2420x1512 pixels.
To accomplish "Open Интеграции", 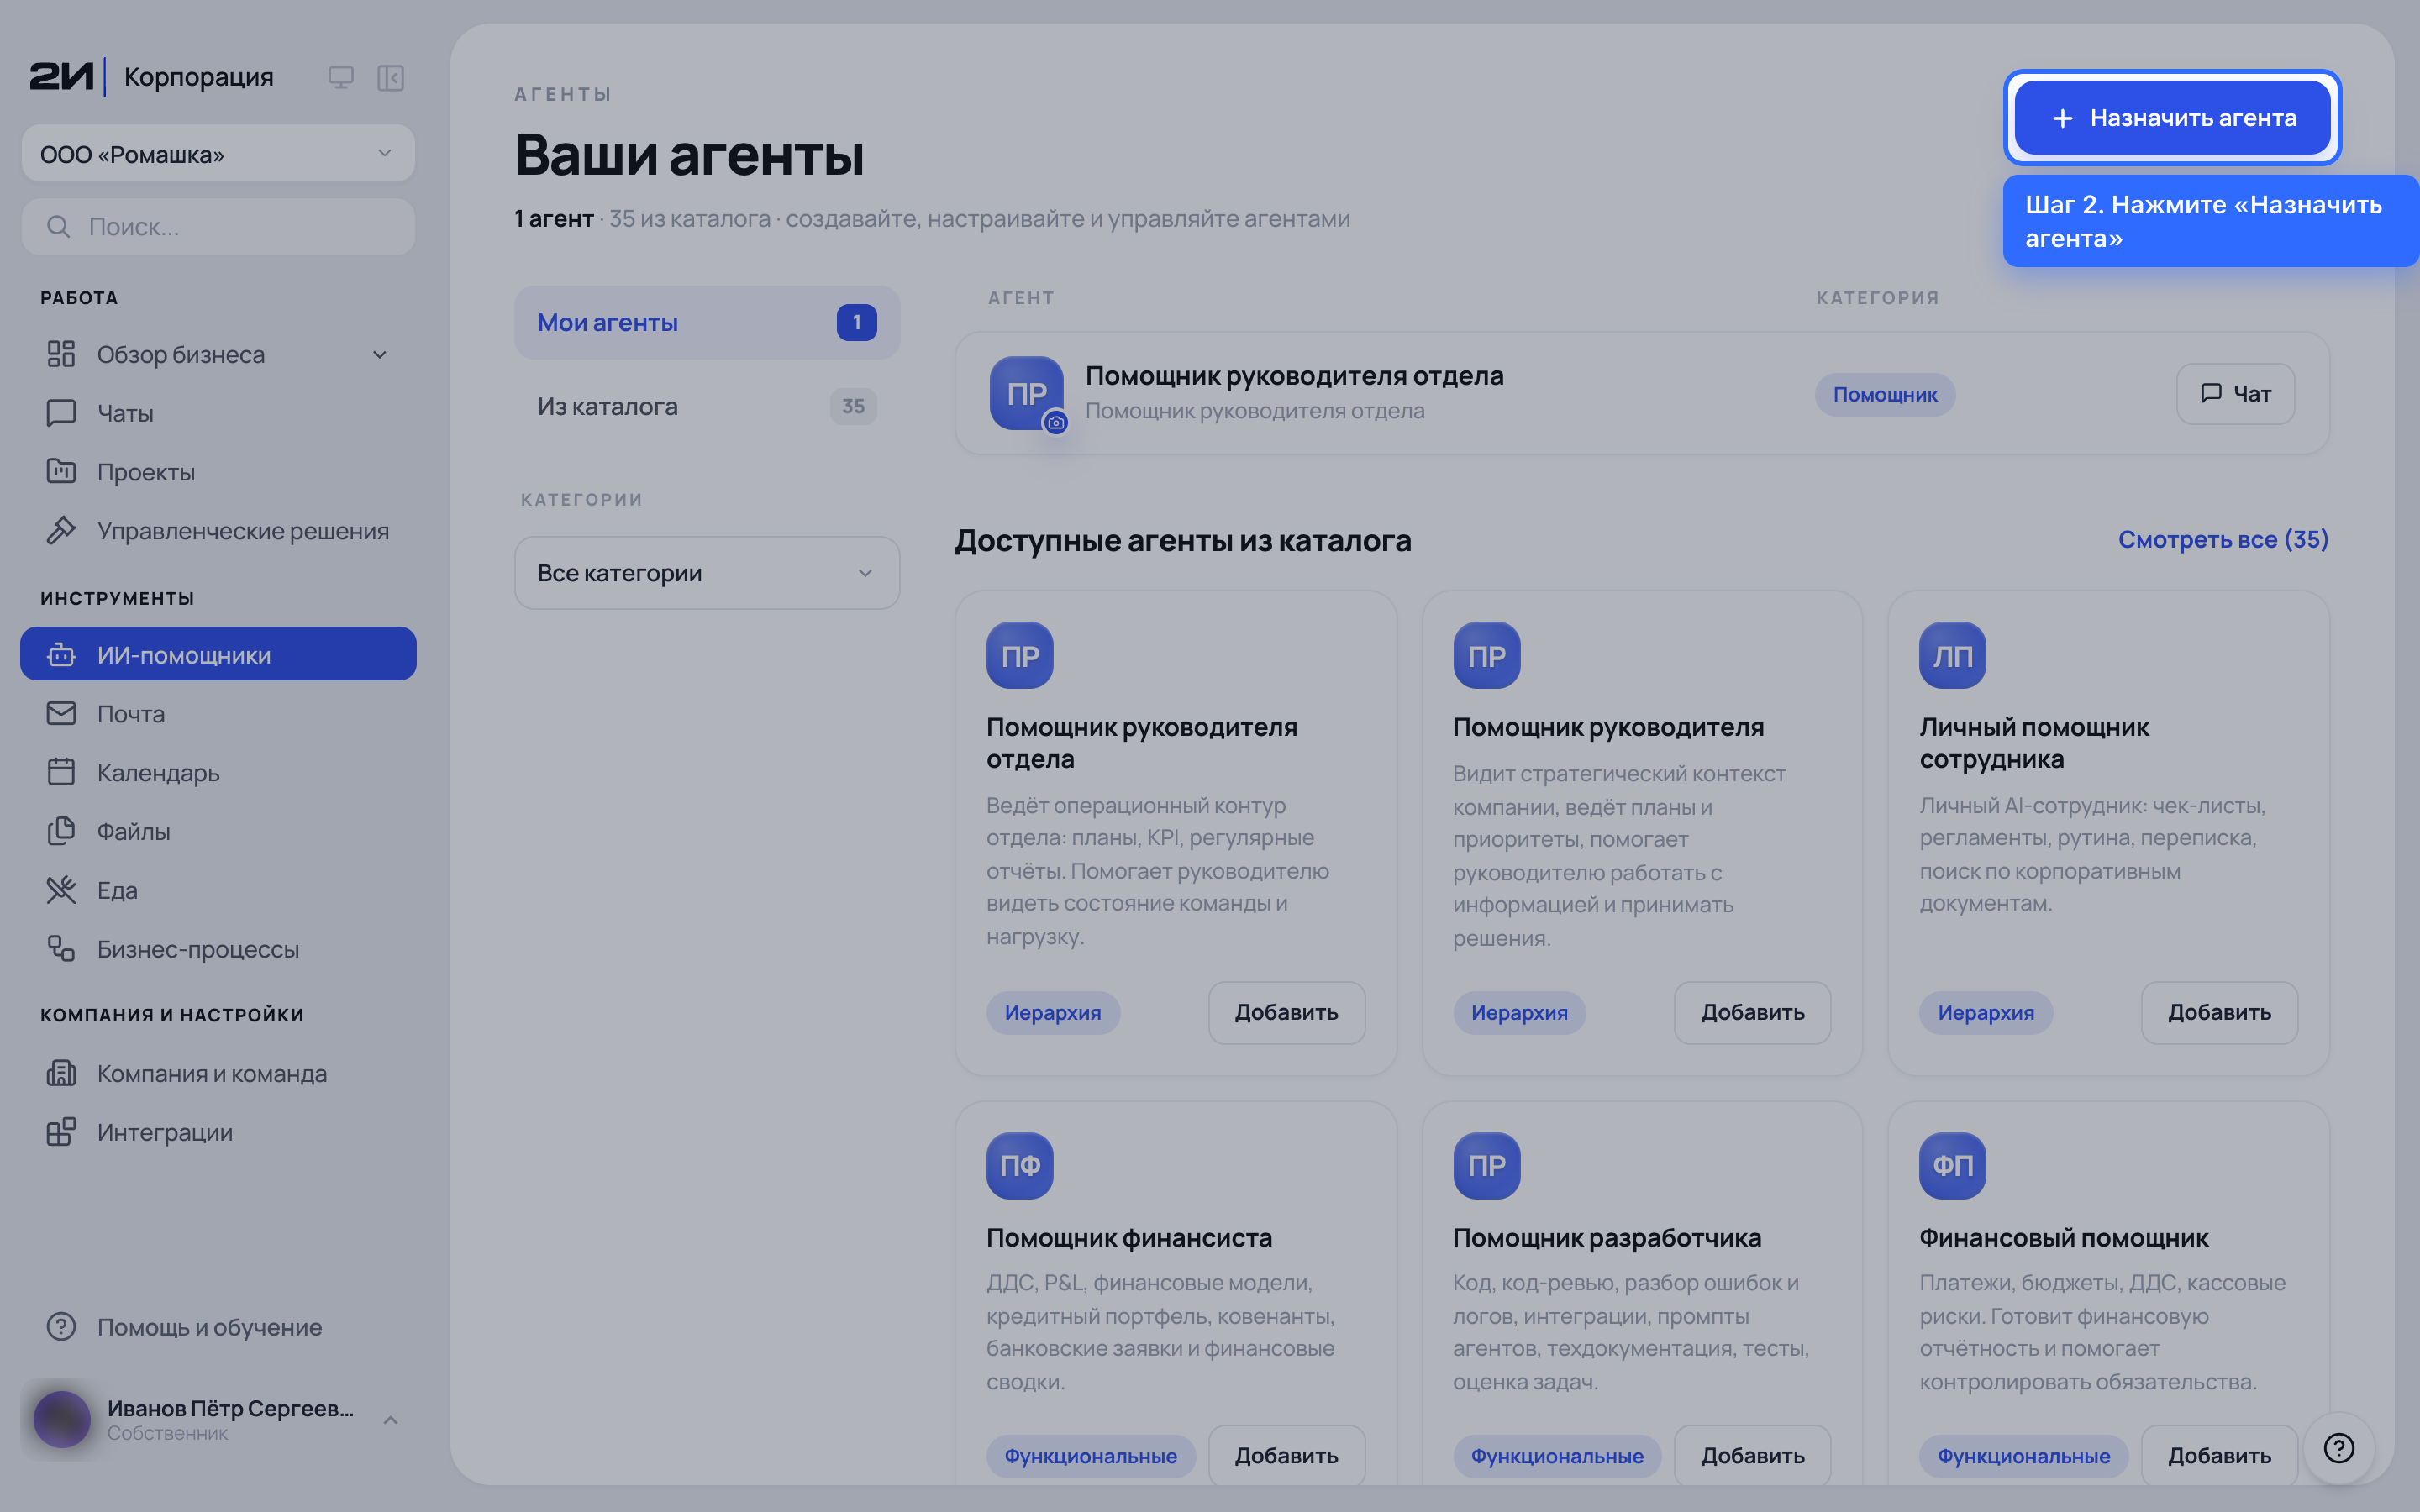I will click(x=218, y=1132).
